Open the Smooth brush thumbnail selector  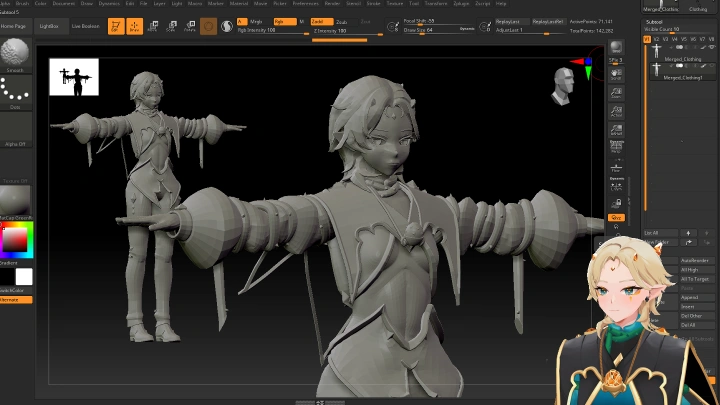coord(15,55)
